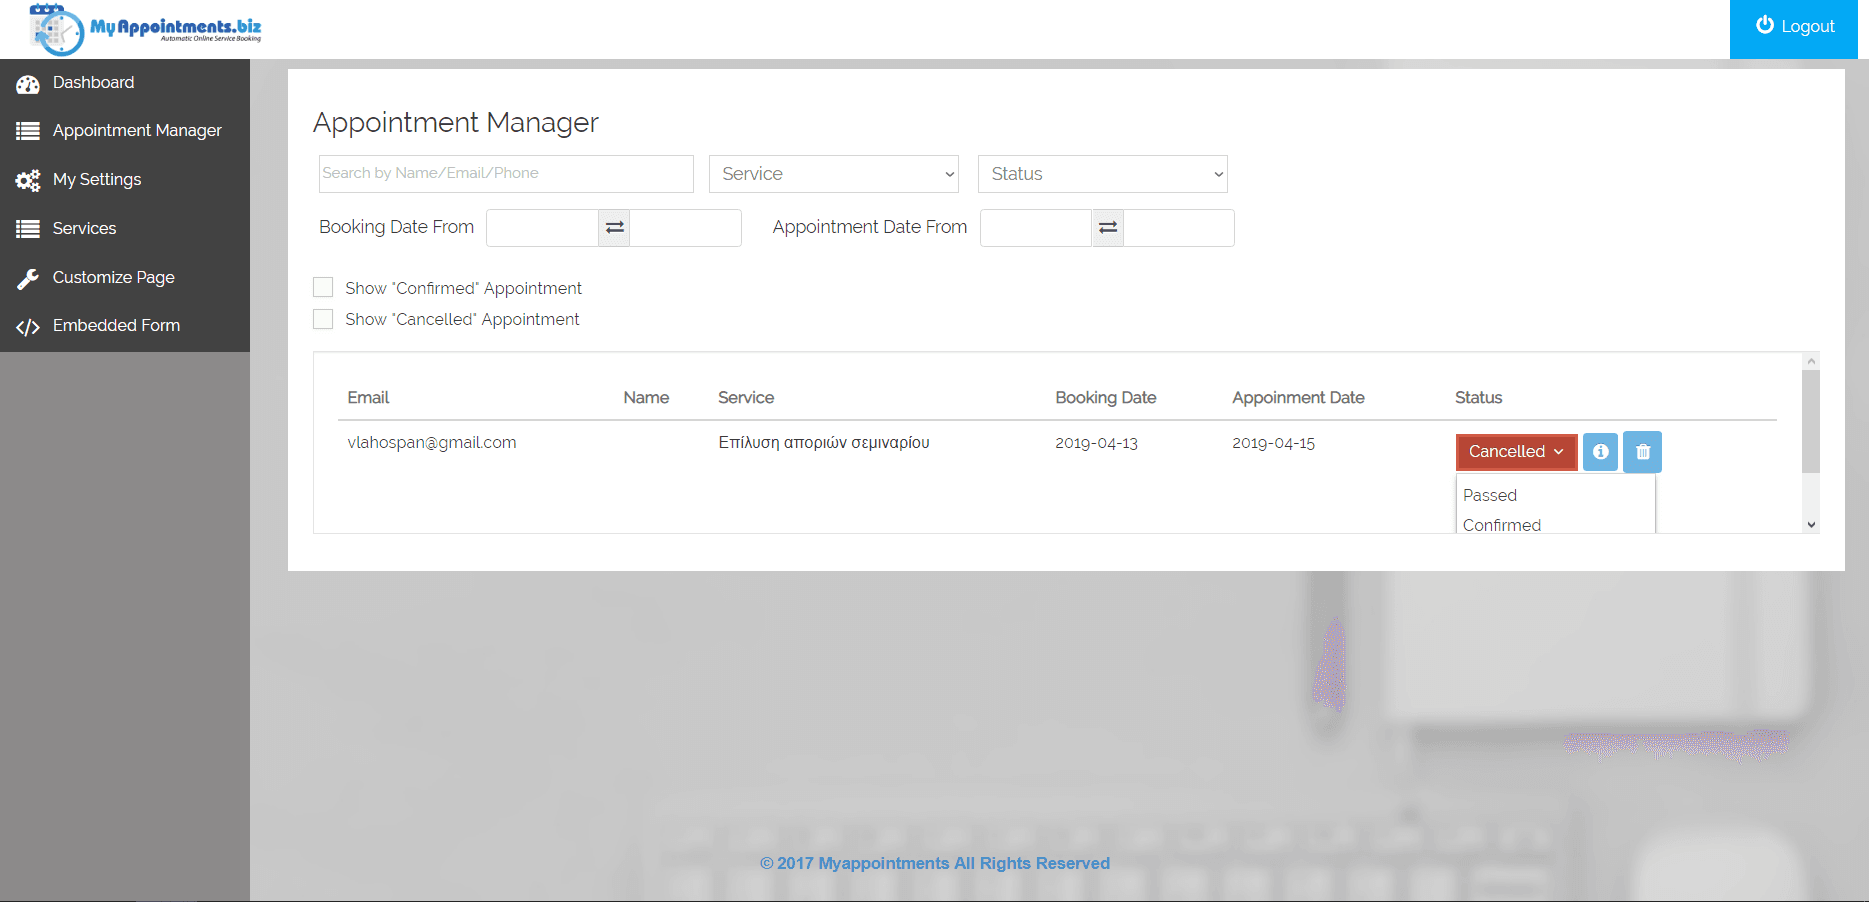Image resolution: width=1869 pixels, height=902 pixels.
Task: Click the Status column header
Action: pos(1478,397)
